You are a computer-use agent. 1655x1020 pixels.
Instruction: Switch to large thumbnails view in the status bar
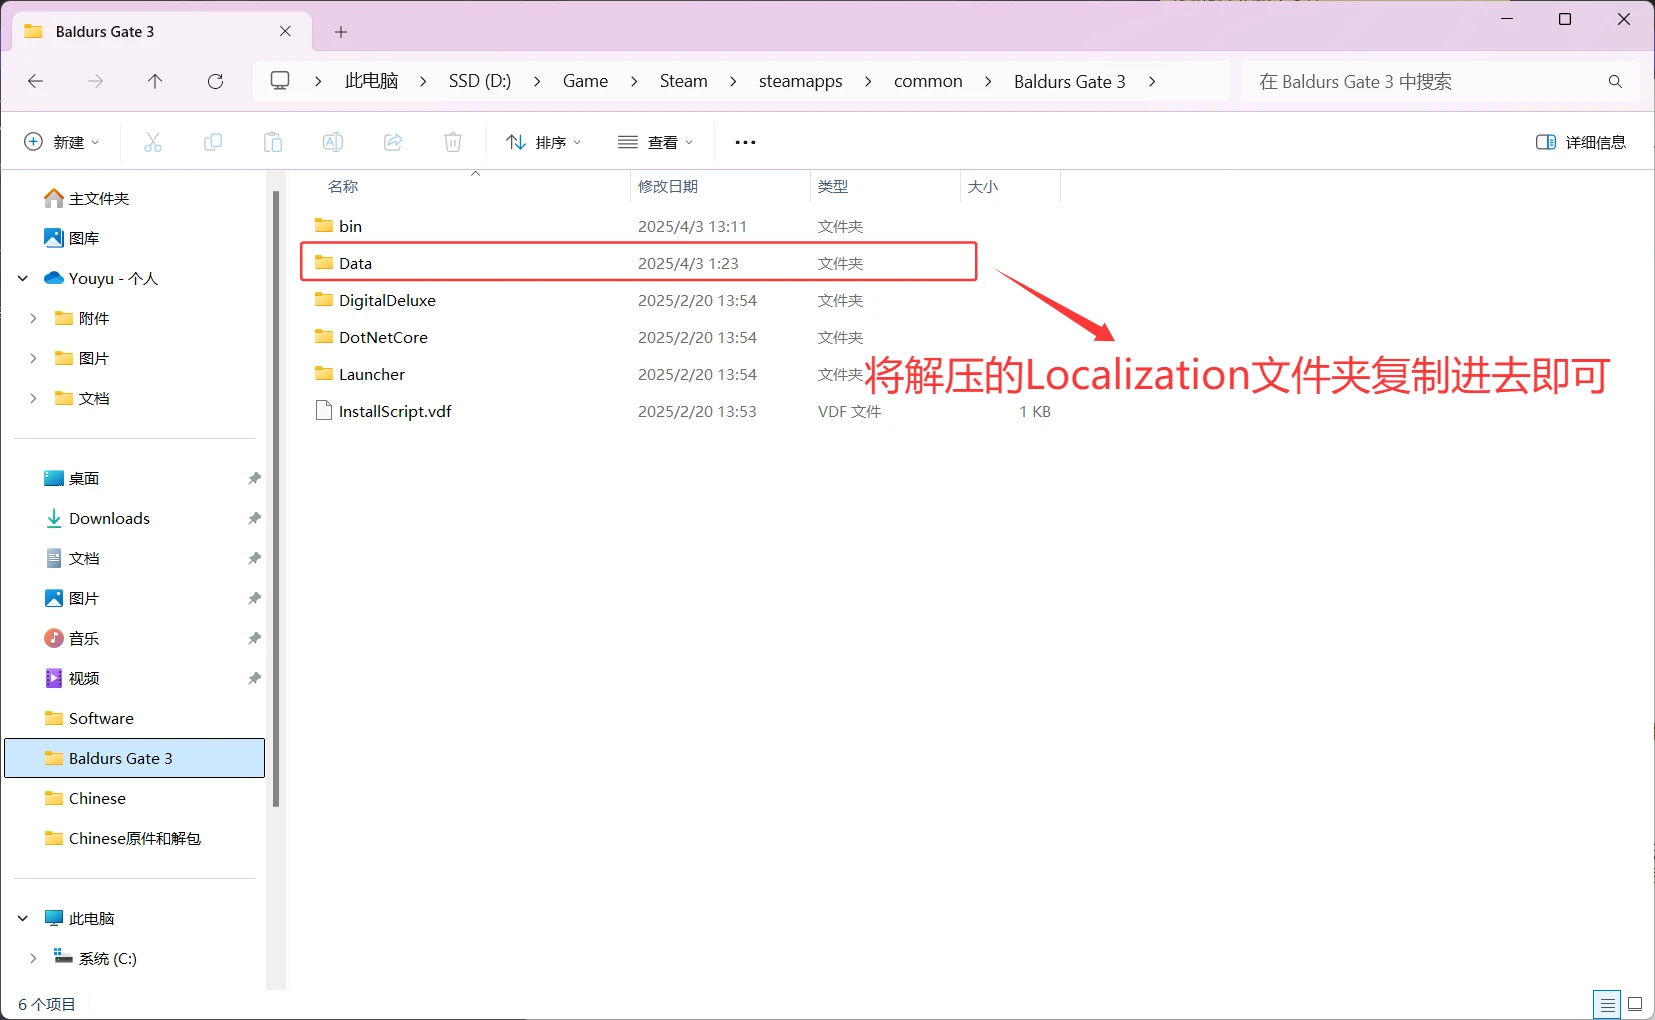coord(1635,1004)
